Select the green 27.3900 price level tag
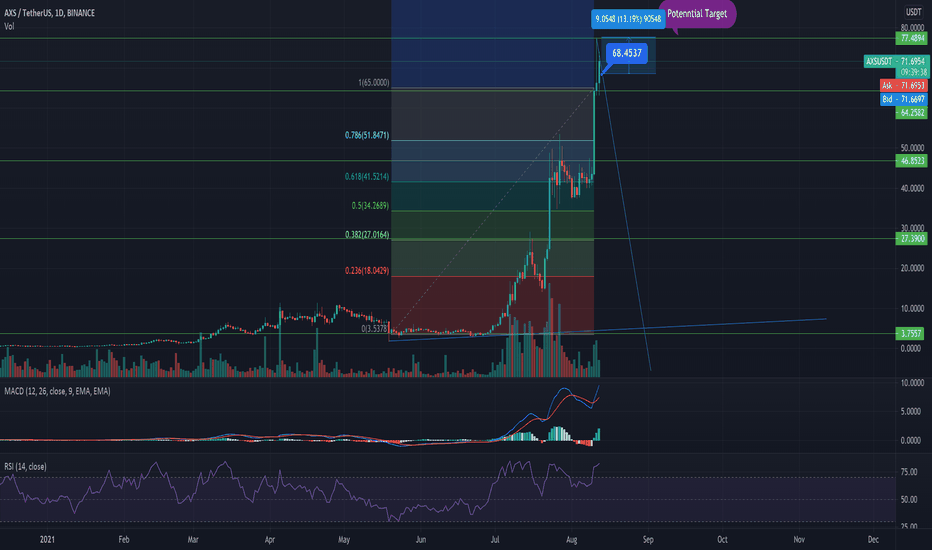Image resolution: width=932 pixels, height=550 pixels. [x=912, y=238]
